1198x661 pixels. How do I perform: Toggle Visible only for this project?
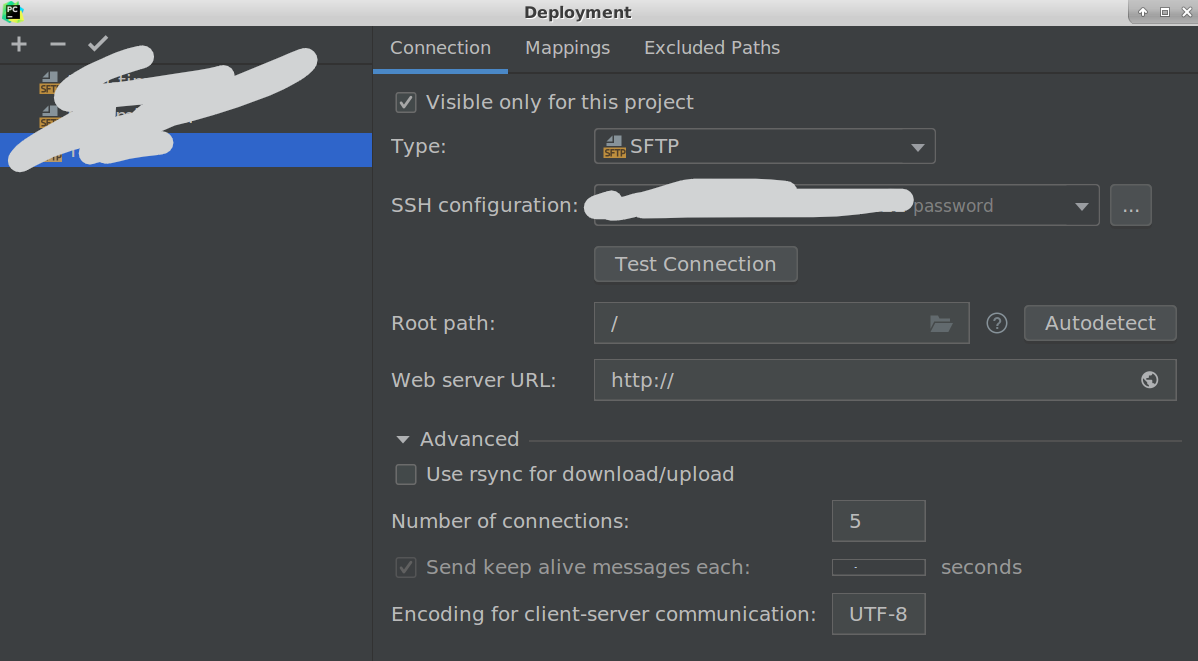pos(406,102)
